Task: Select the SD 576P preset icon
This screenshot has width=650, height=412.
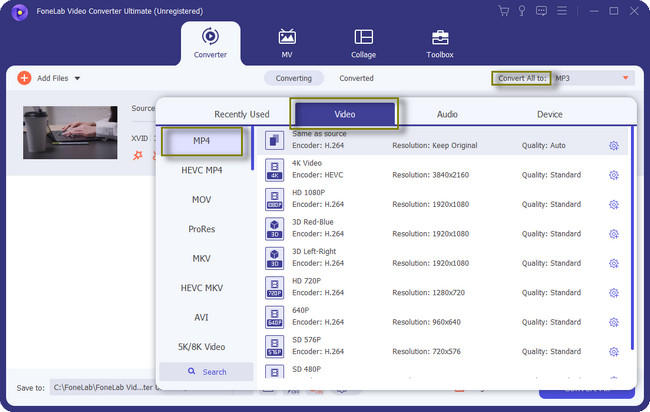Action: click(x=274, y=347)
